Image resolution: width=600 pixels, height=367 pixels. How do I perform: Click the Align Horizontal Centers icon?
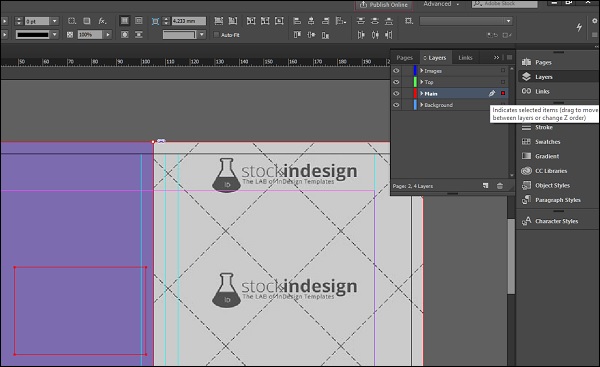click(311, 21)
